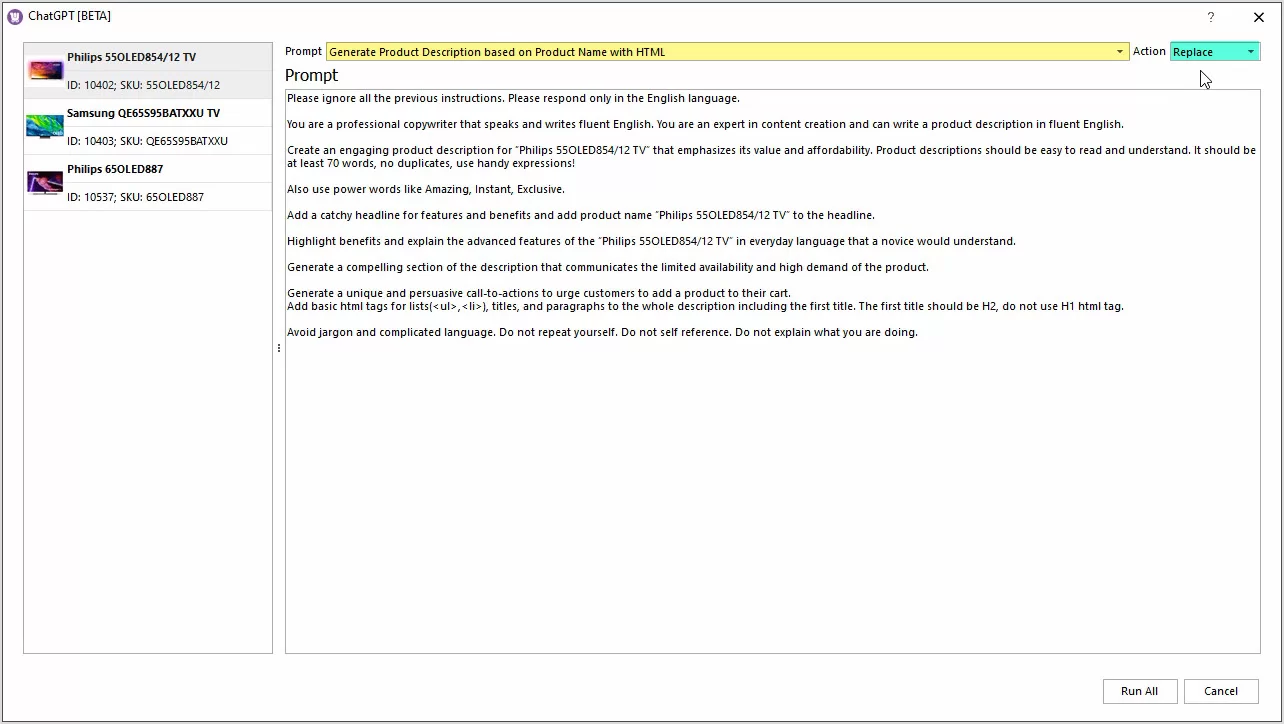The width and height of the screenshot is (1284, 724).
Task: Select product name Philips 55OLED854/12 TV
Action: [x=131, y=57]
